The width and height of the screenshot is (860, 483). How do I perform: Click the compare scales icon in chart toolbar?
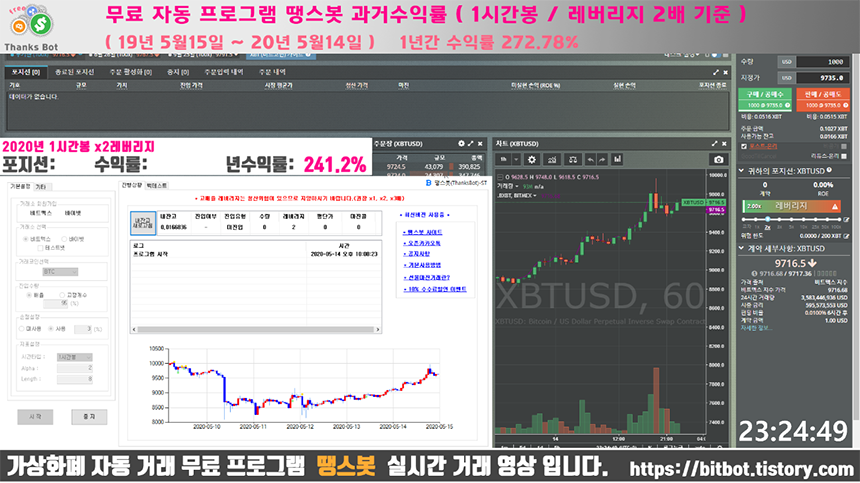click(573, 160)
